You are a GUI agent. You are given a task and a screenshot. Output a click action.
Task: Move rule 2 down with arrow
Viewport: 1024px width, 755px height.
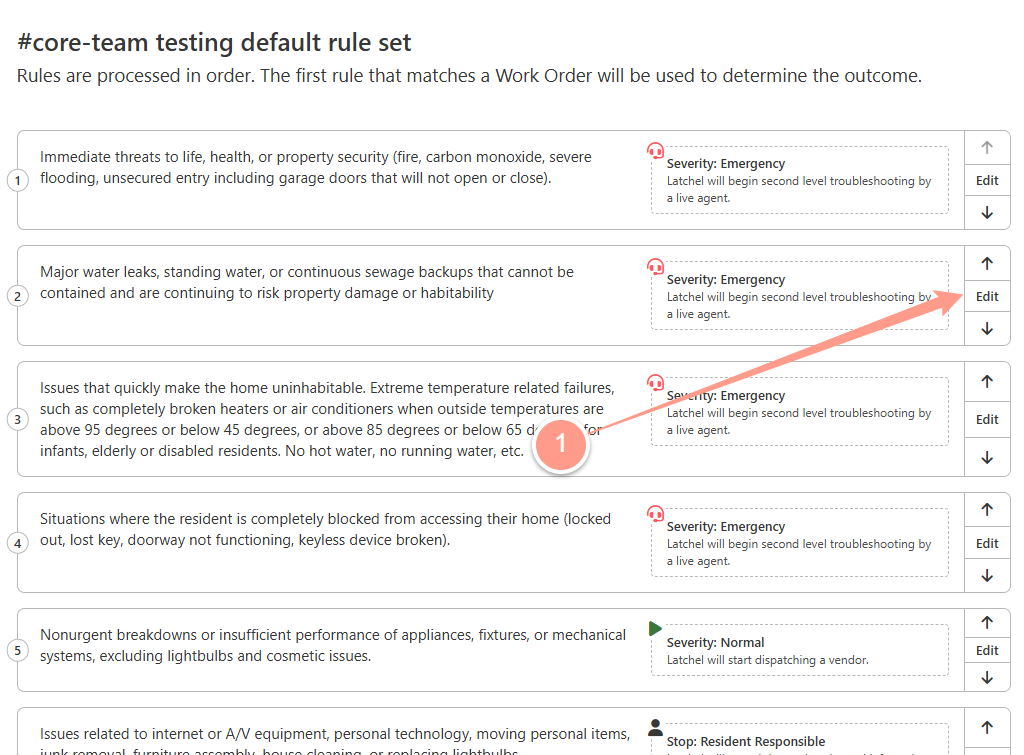(x=987, y=329)
